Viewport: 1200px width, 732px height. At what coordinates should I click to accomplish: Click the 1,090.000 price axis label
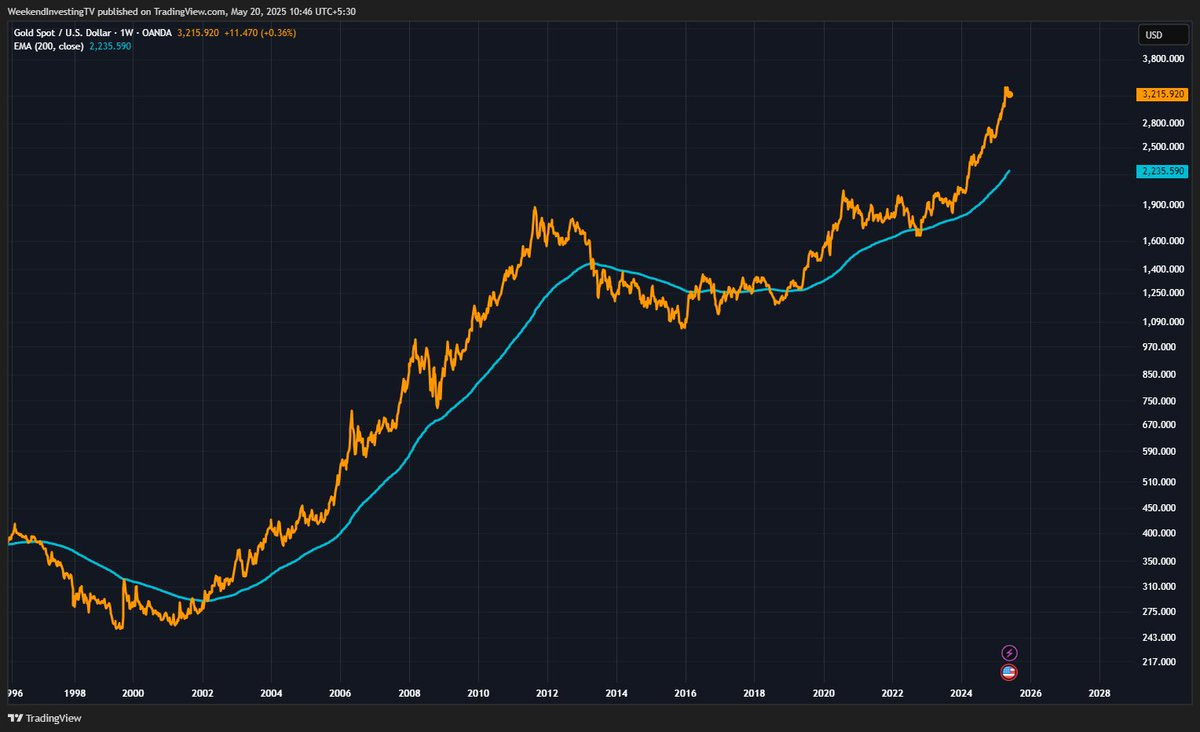(1163, 322)
